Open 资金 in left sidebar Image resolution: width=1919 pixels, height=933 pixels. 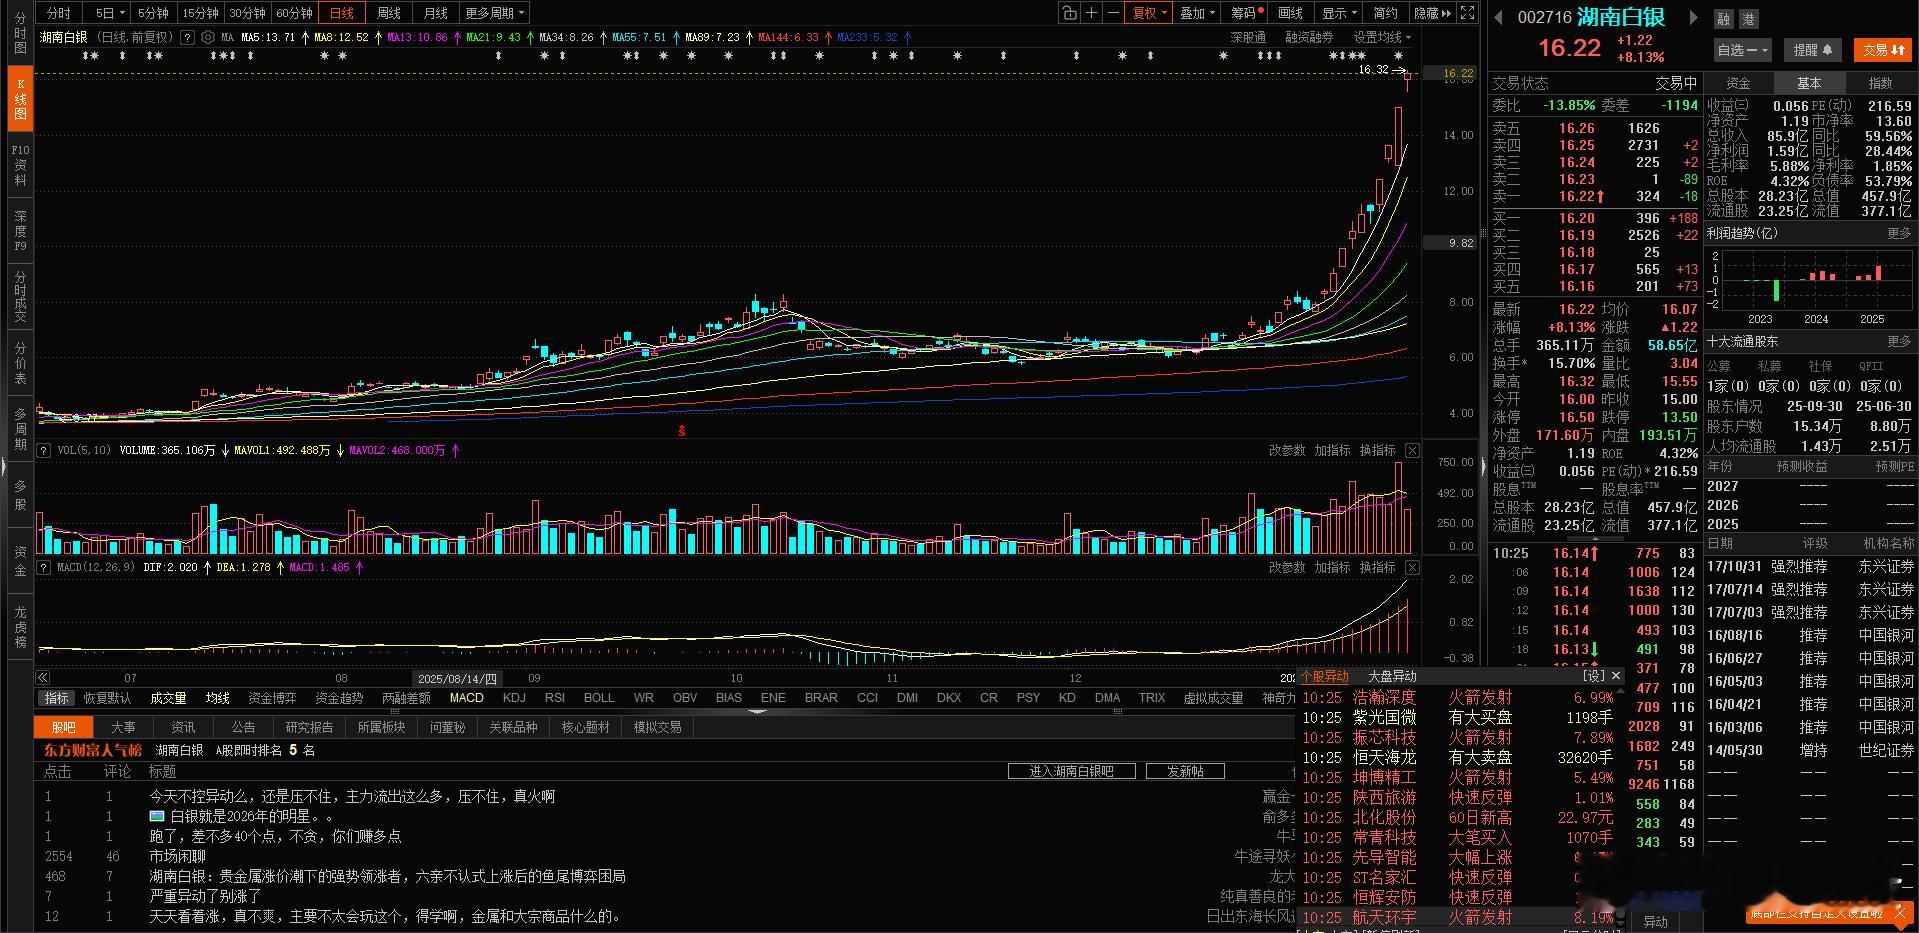pos(20,561)
